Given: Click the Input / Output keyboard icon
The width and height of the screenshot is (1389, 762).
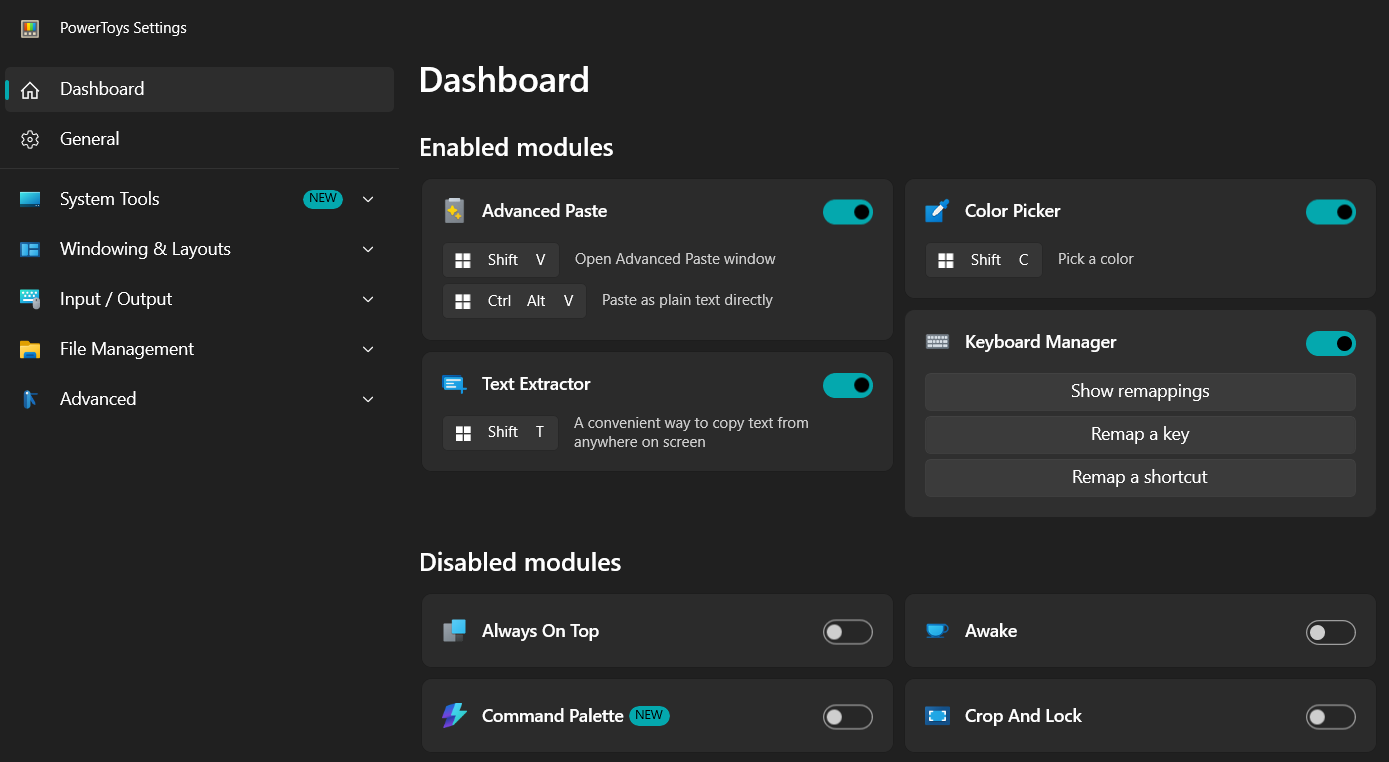Looking at the screenshot, I should 30,299.
